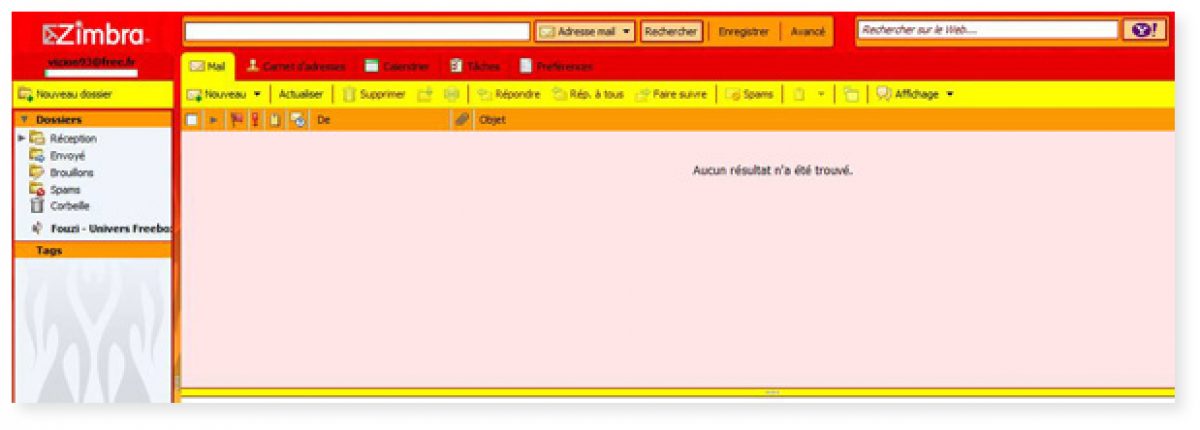Open the Préférences tab

pos(556,66)
